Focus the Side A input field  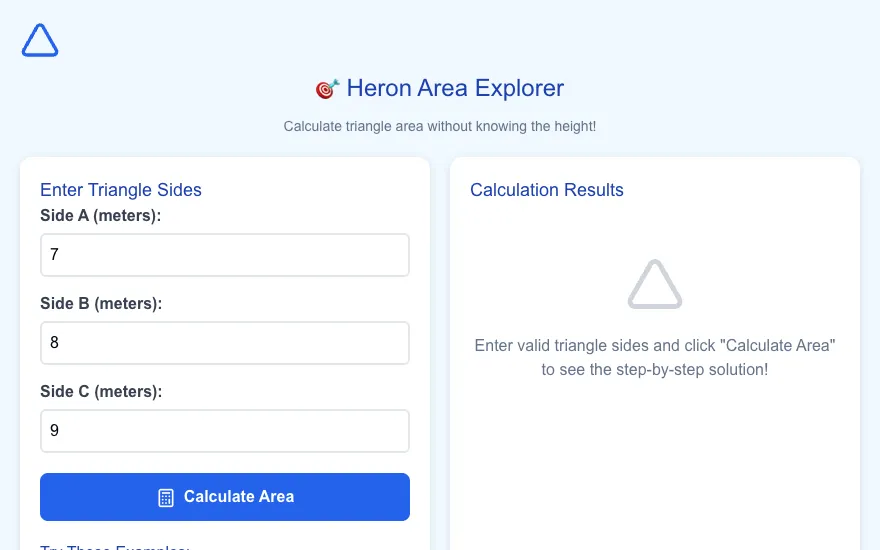(x=224, y=255)
